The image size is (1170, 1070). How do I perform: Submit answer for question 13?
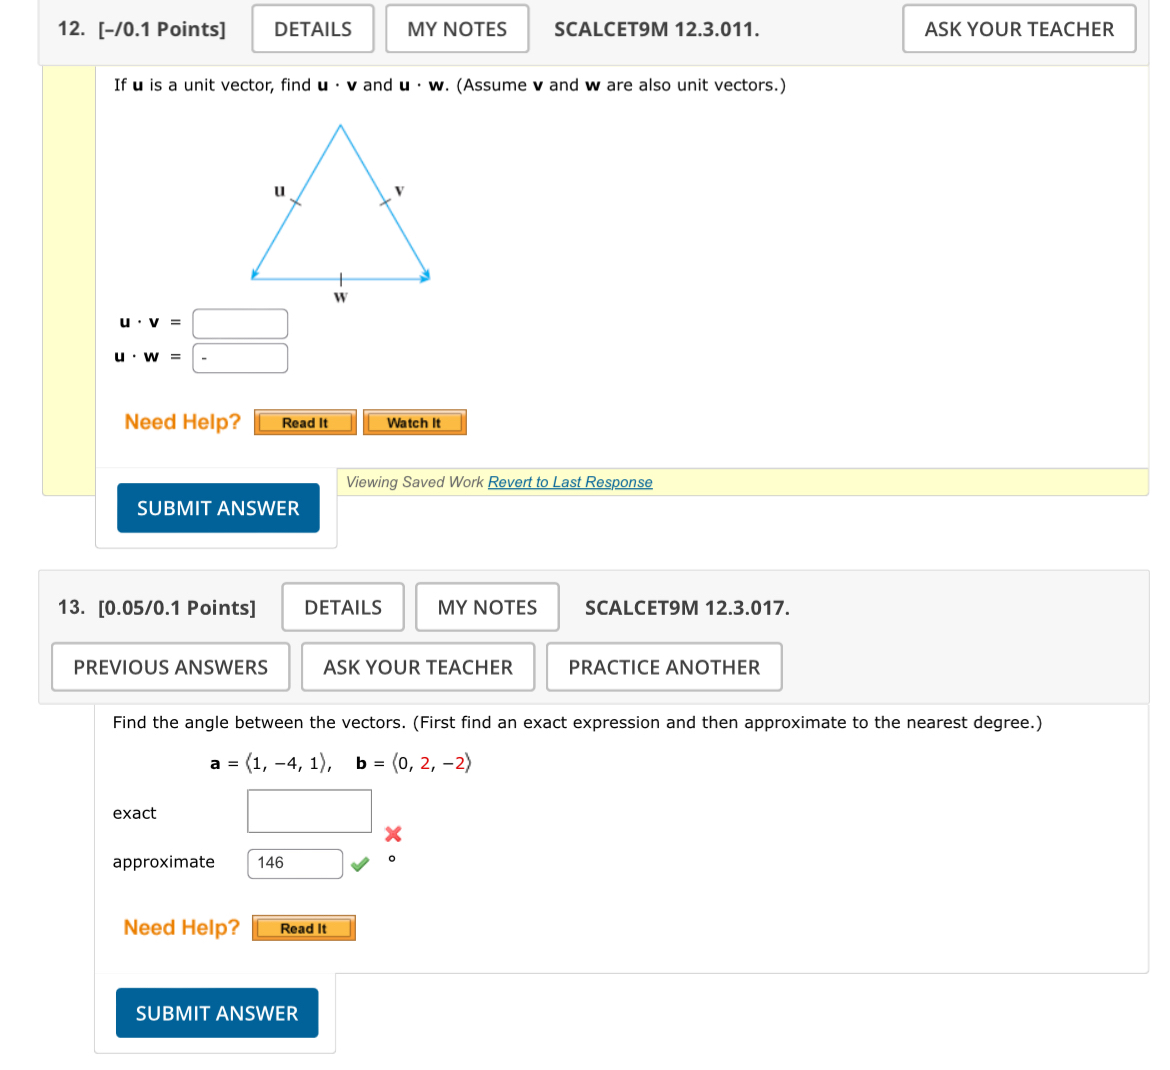pyautogui.click(x=217, y=1013)
